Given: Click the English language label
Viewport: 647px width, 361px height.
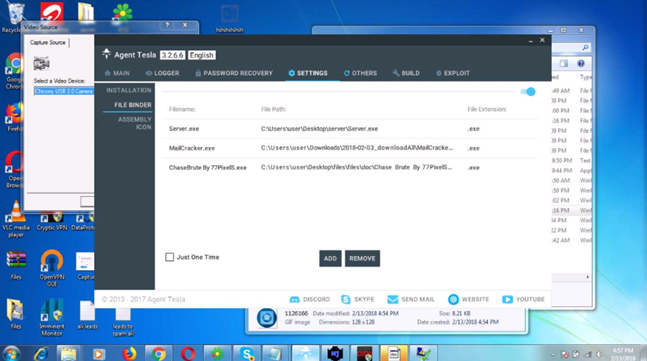Looking at the screenshot, I should pyautogui.click(x=202, y=55).
